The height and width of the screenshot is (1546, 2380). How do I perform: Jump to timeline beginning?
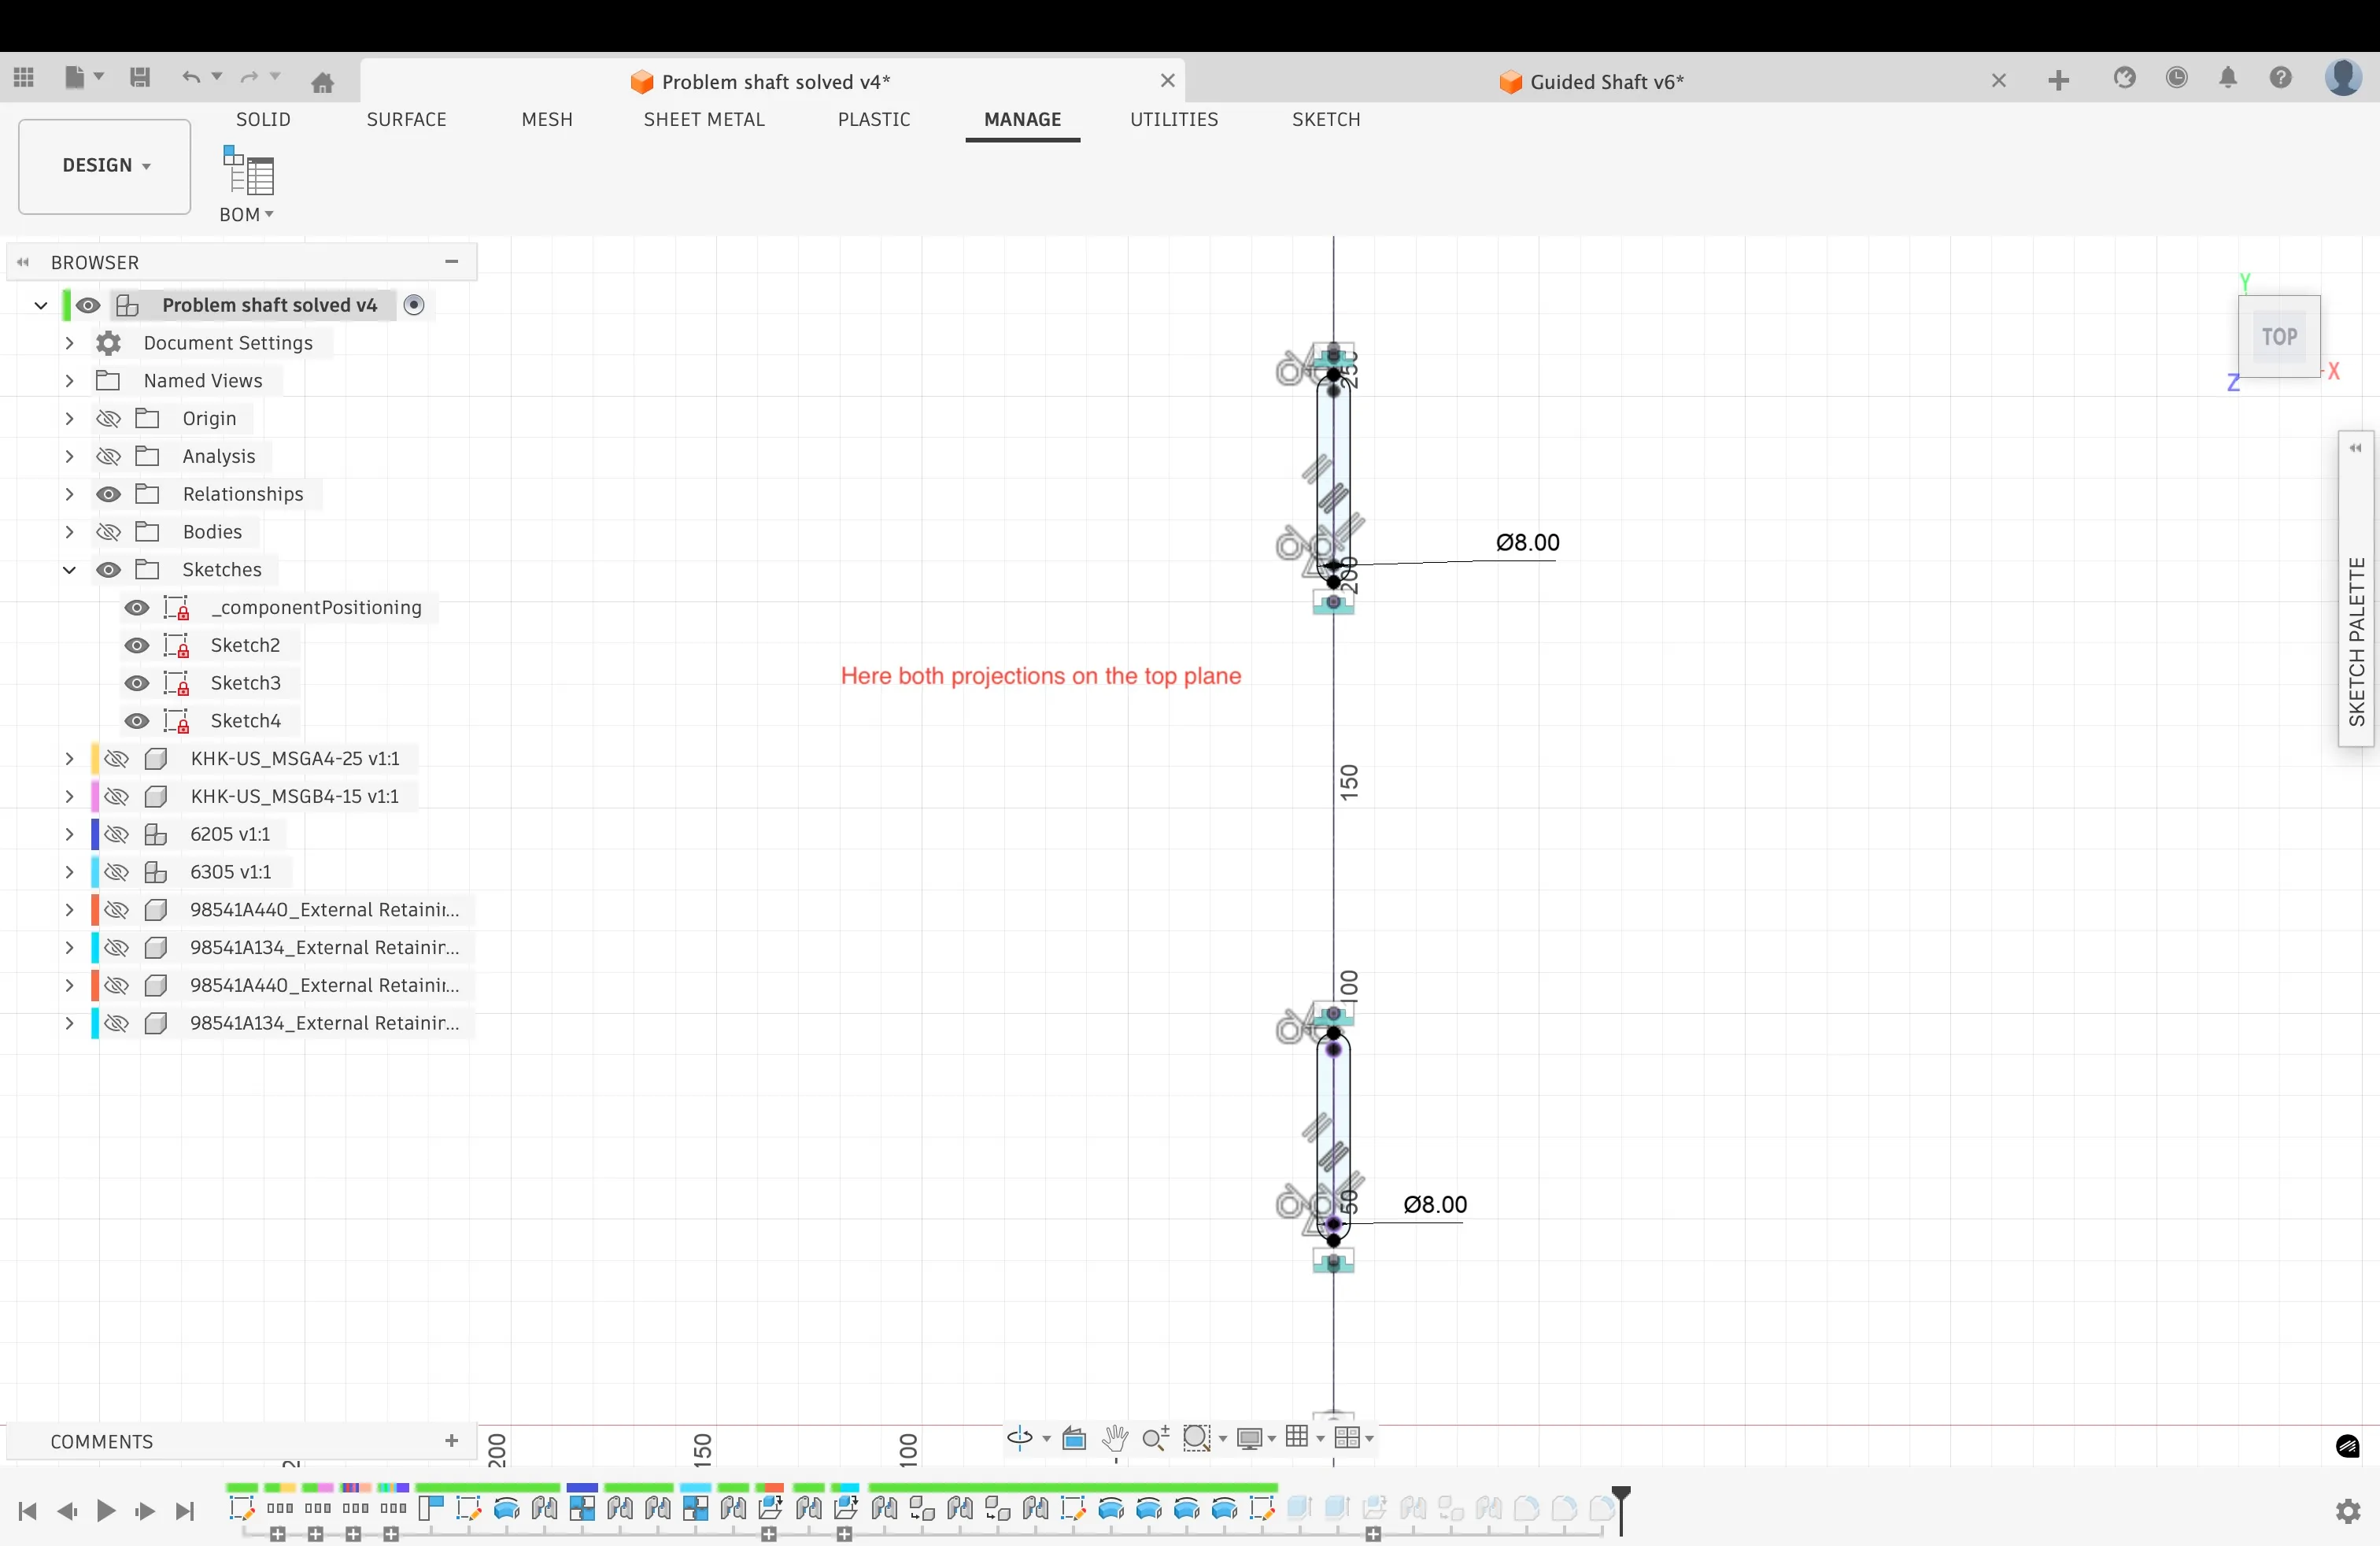(27, 1511)
